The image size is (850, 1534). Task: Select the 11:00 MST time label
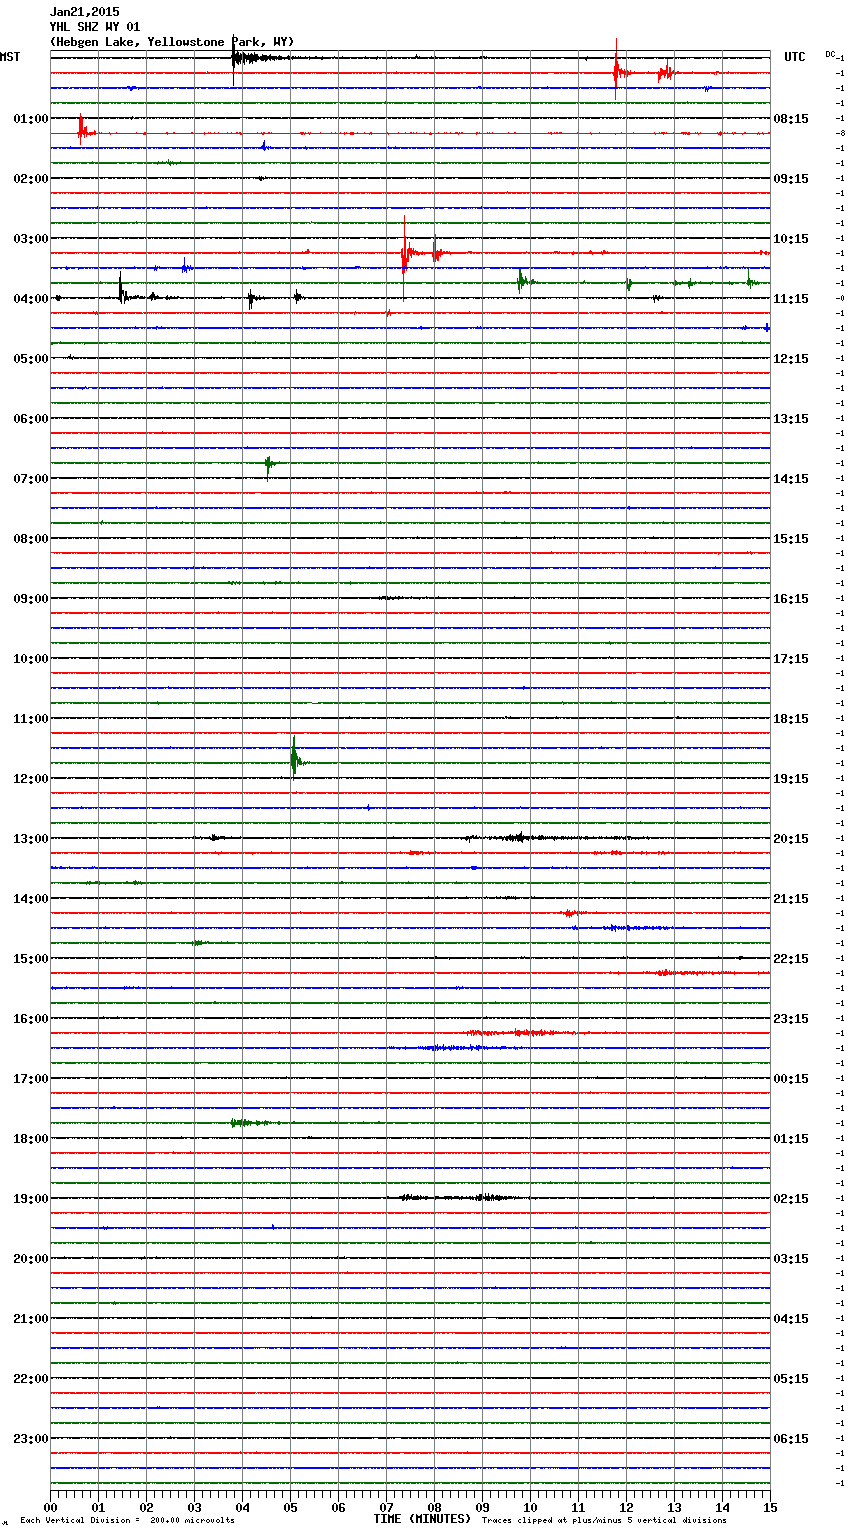pos(31,719)
